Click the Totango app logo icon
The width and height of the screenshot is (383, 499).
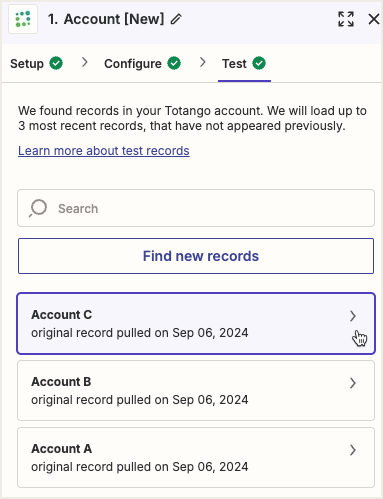[x=23, y=19]
